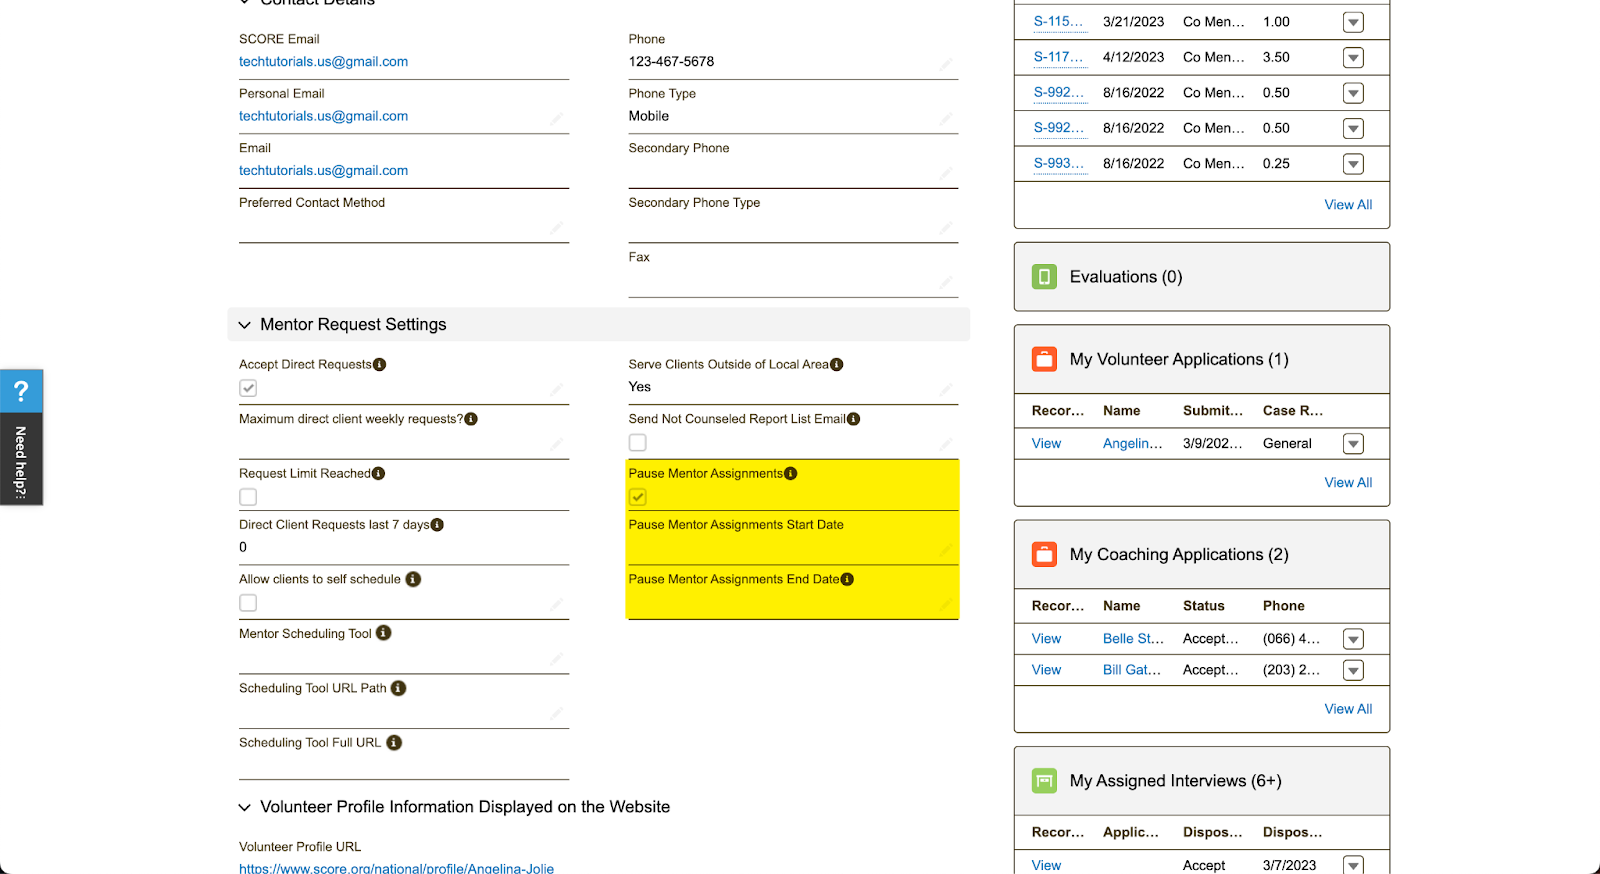Click Phone column header in Coaching Applications
This screenshot has width=1600, height=874.
tap(1284, 606)
